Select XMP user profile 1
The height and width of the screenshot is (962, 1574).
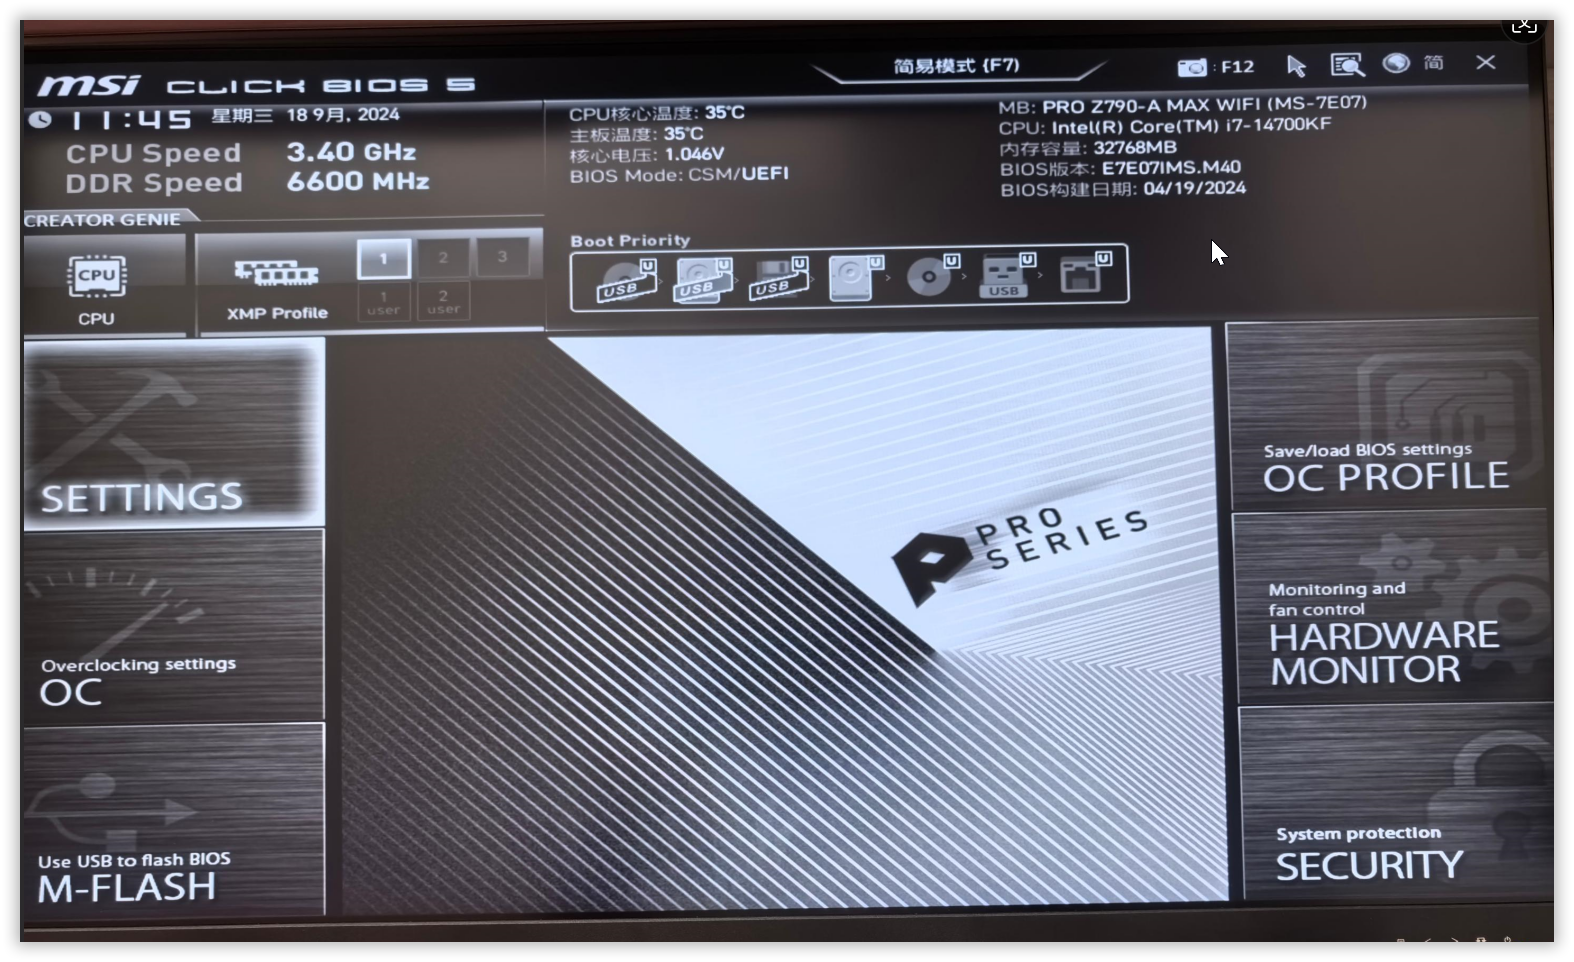coord(383,302)
